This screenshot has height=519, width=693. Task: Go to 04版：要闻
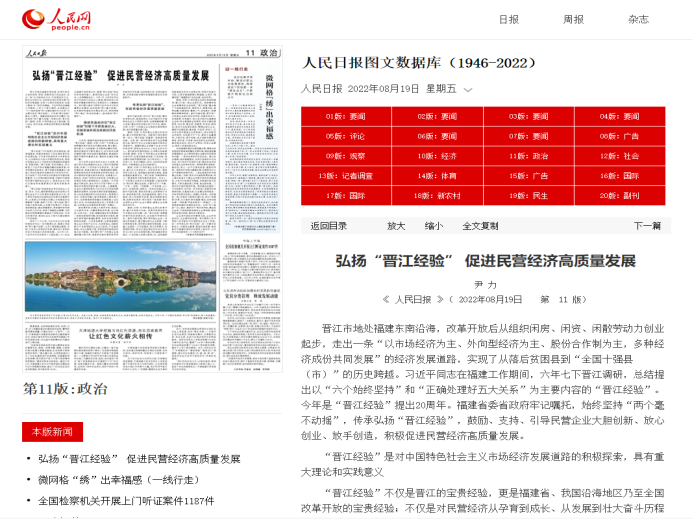620,117
